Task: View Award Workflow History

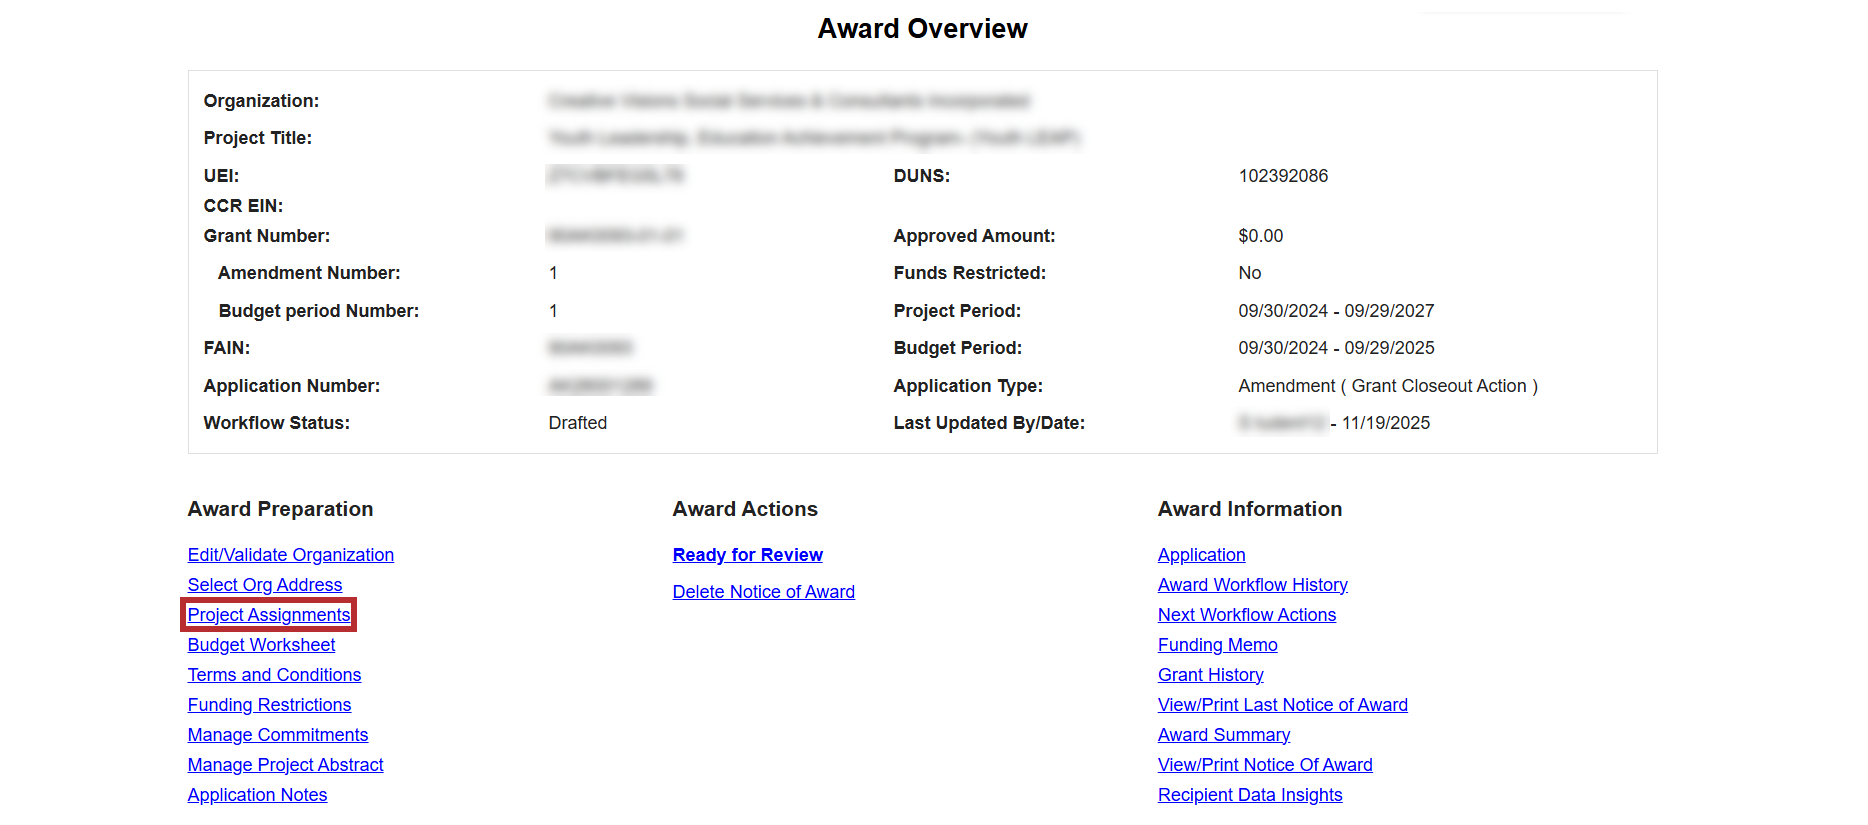Action: coord(1252,585)
